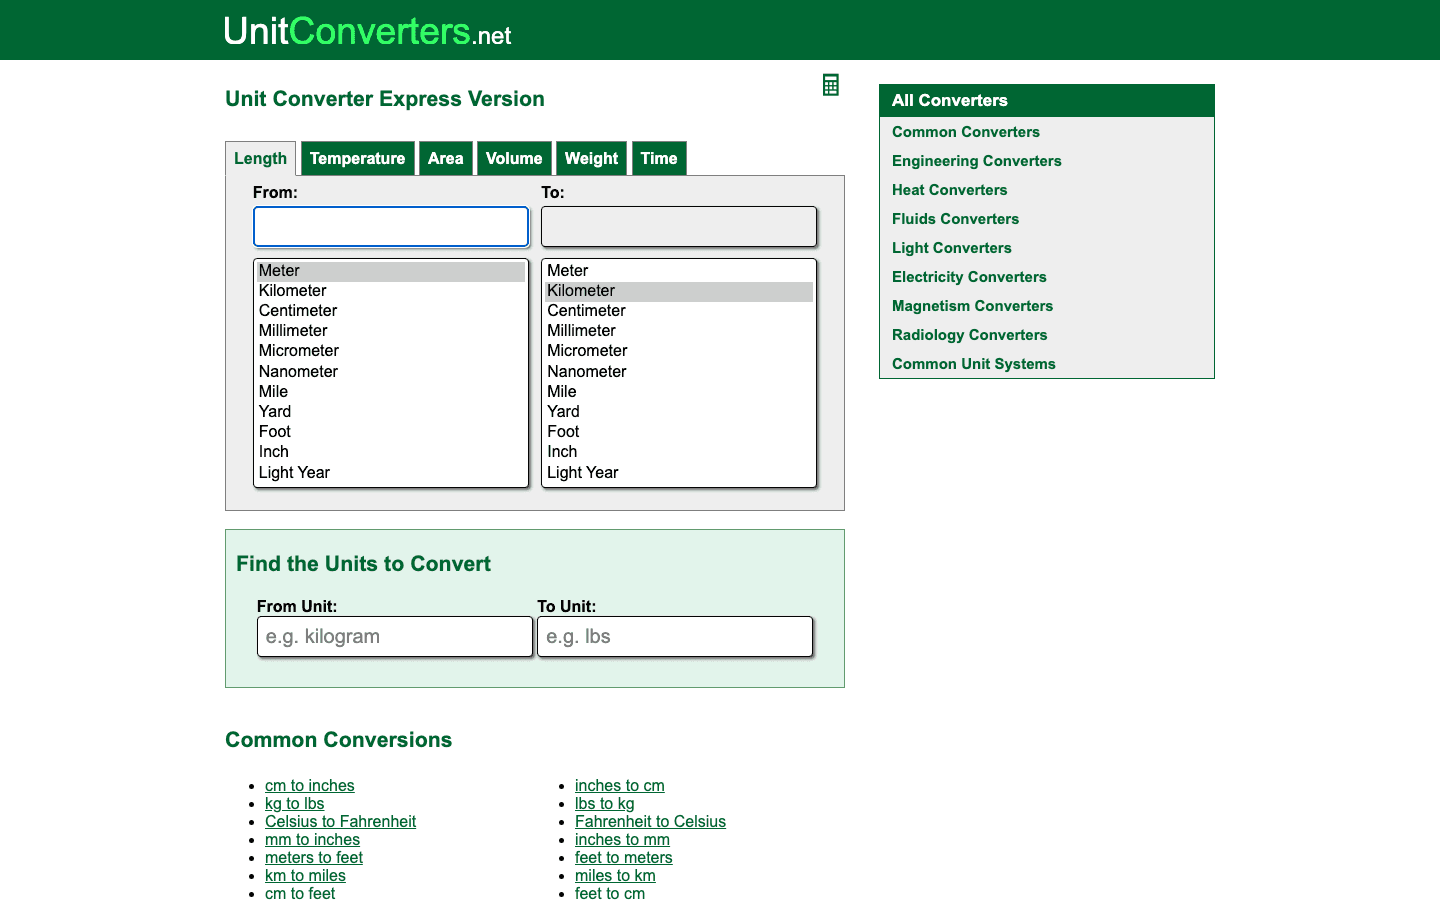The width and height of the screenshot is (1440, 900).
Task: Click the From Unit search box
Action: pyautogui.click(x=394, y=636)
